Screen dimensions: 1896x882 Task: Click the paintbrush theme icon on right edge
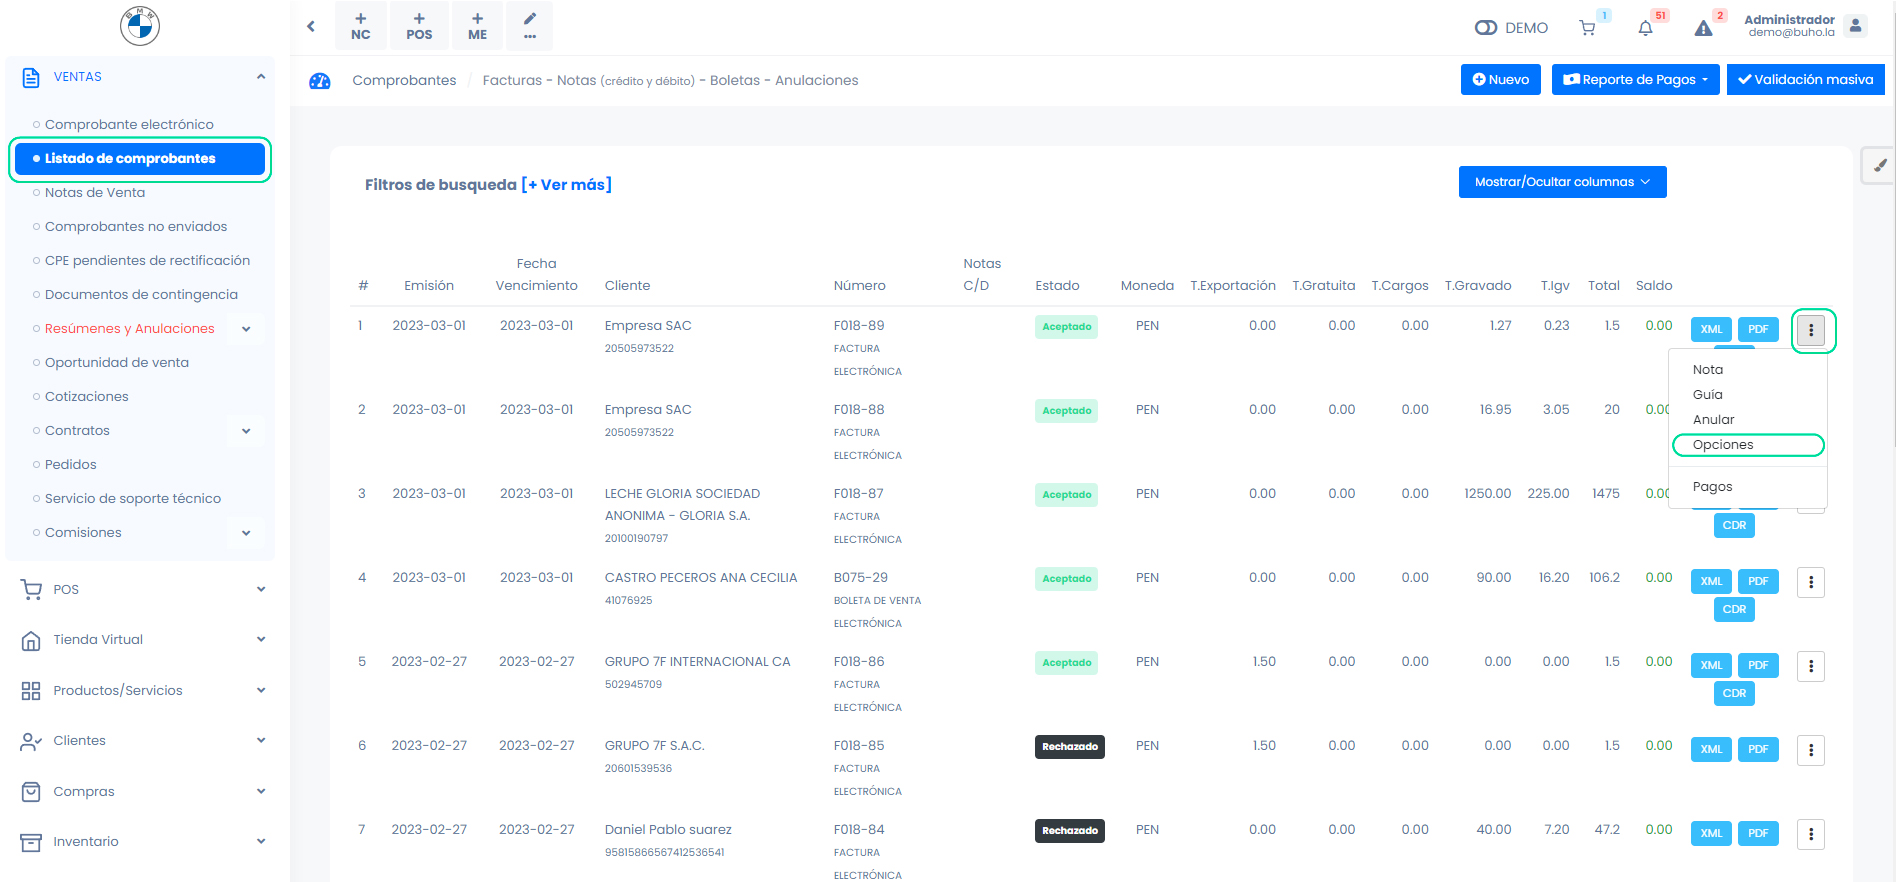(x=1880, y=165)
